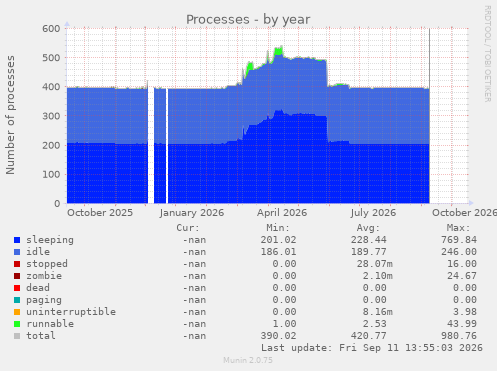497x371 pixels.
Task: Click the dead legend color swatch
Action: point(17,288)
